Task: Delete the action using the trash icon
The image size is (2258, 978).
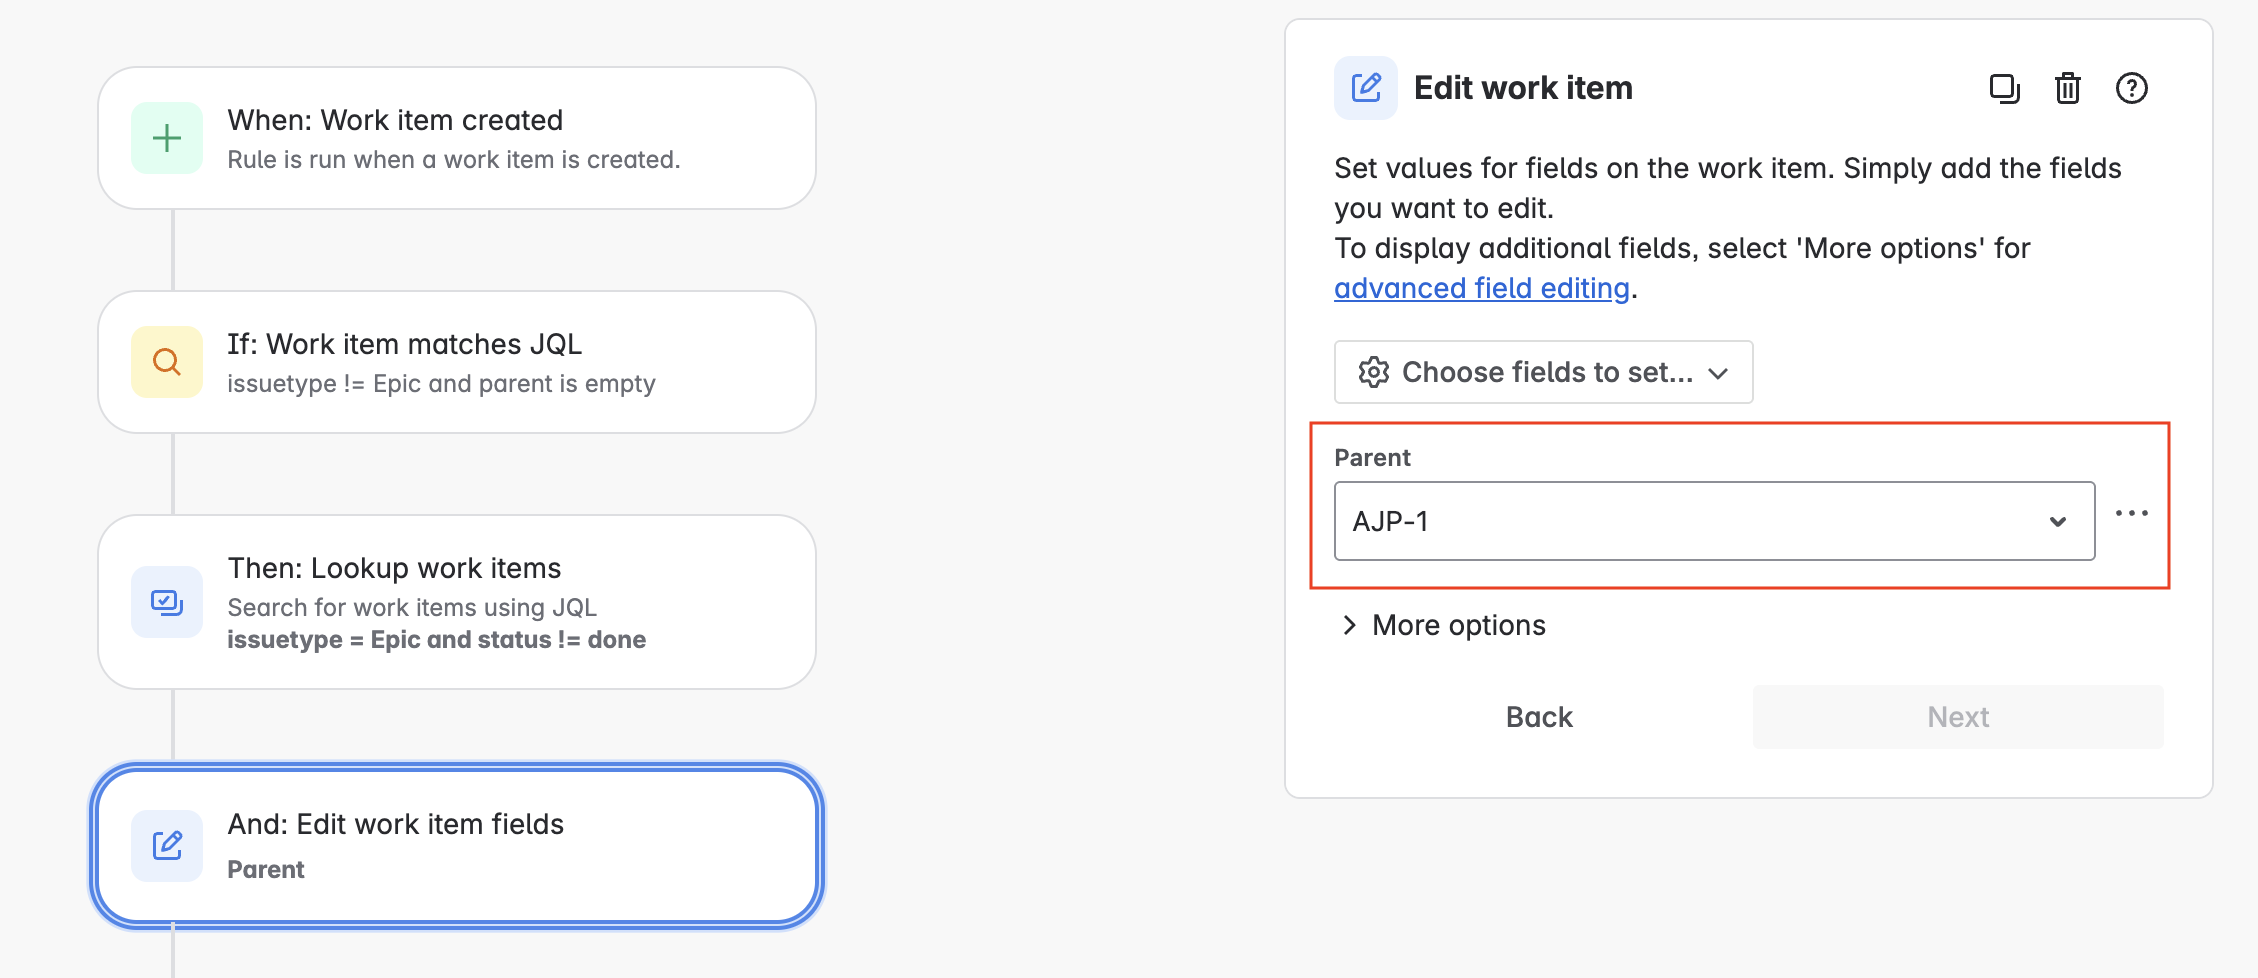Action: click(2067, 89)
